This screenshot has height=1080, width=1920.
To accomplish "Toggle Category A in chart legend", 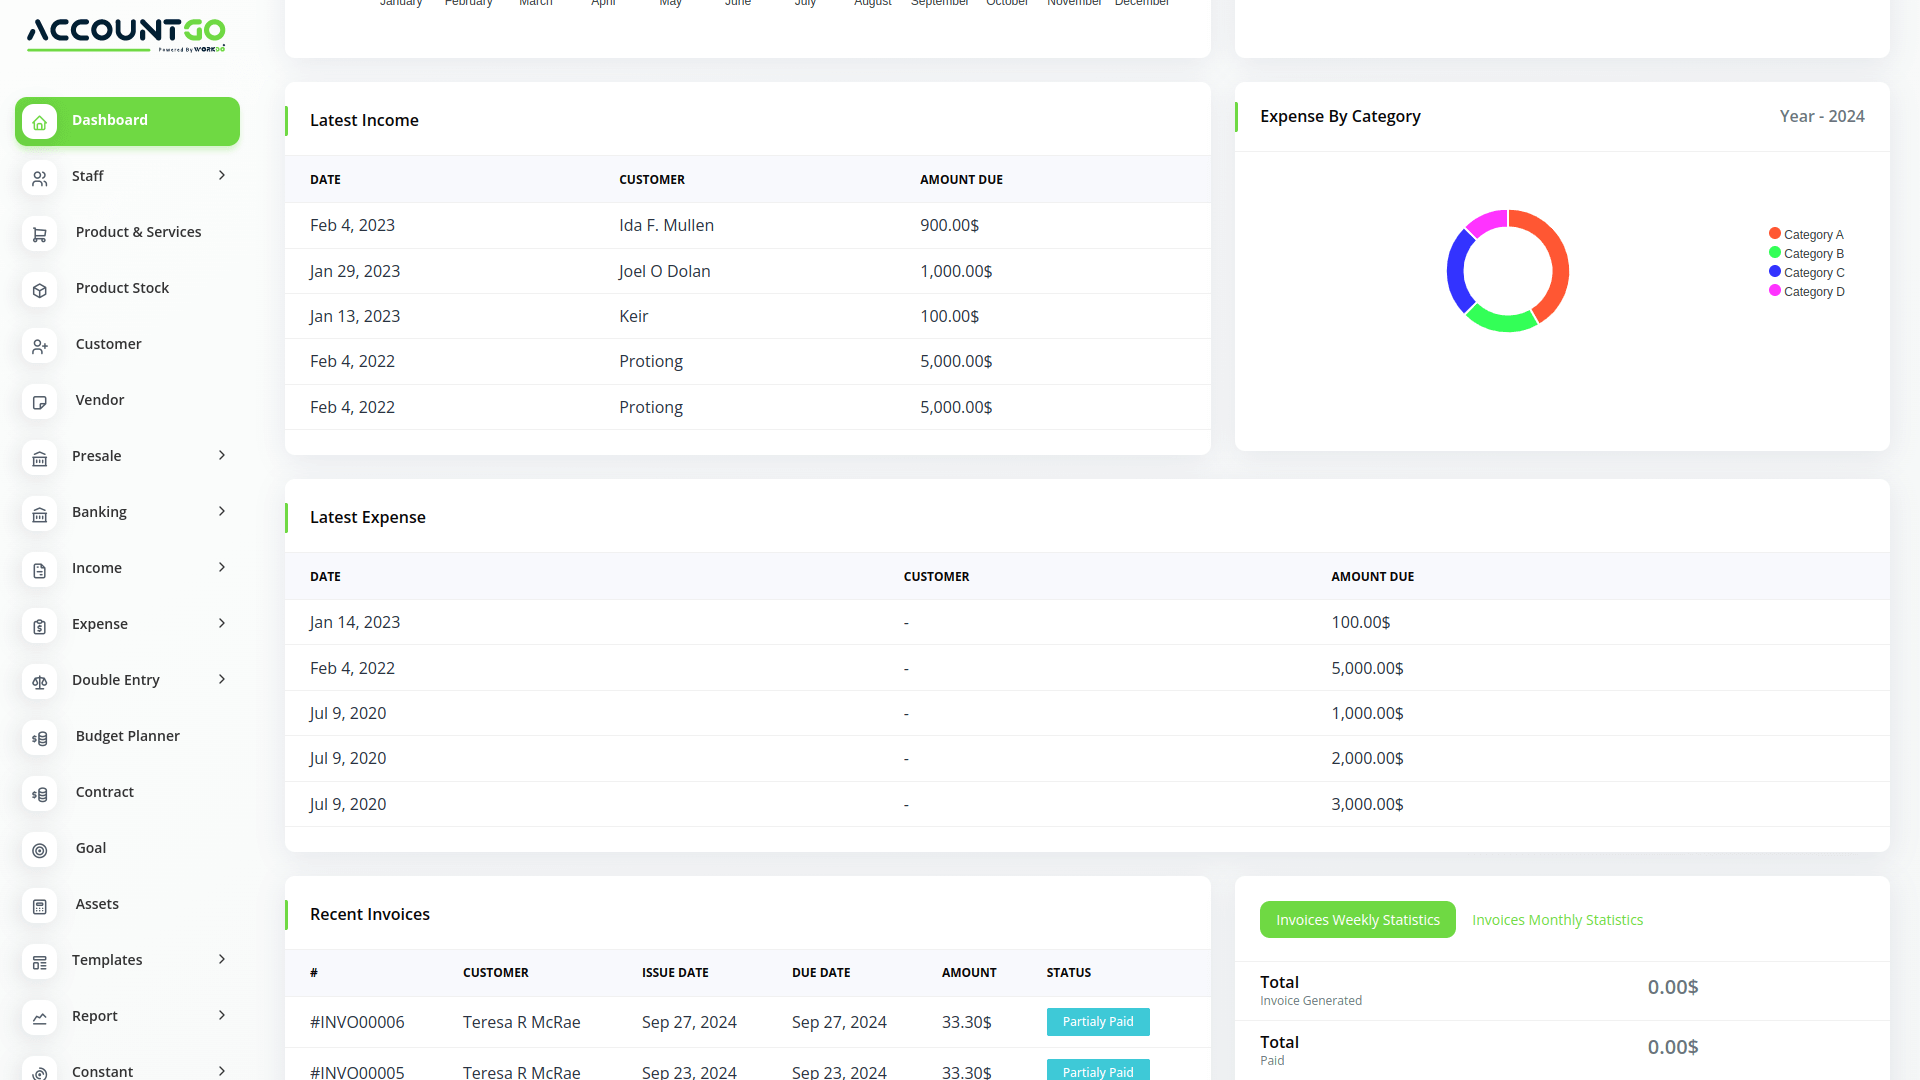I will tap(1806, 235).
